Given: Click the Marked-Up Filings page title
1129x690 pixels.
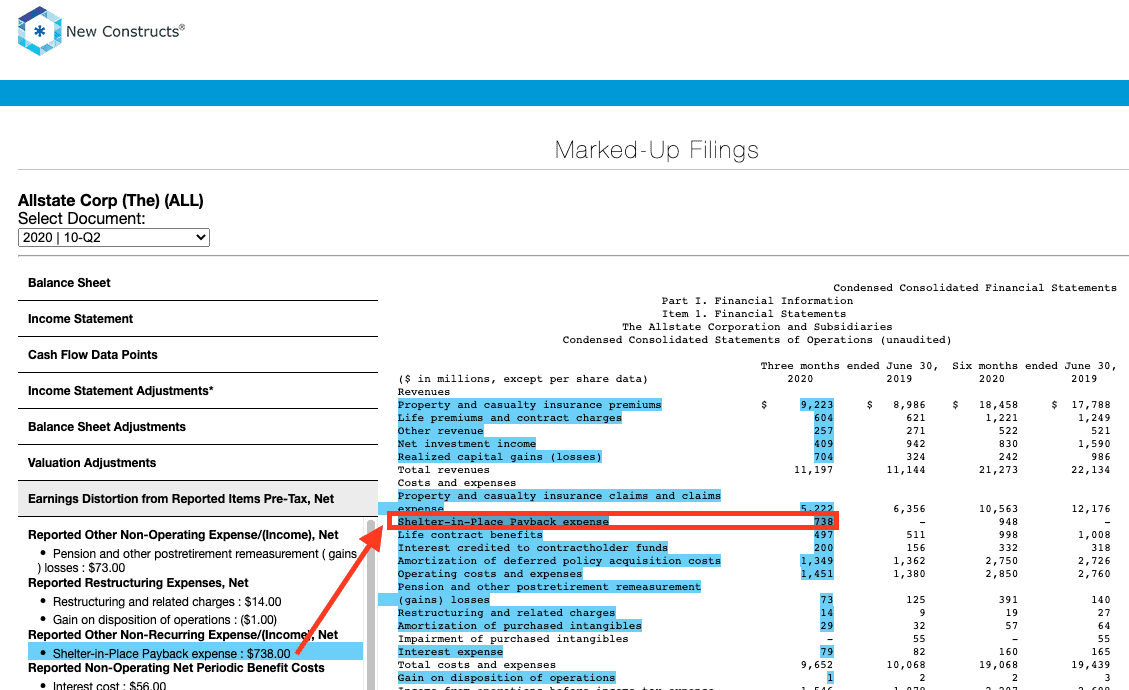Looking at the screenshot, I should (657, 150).
